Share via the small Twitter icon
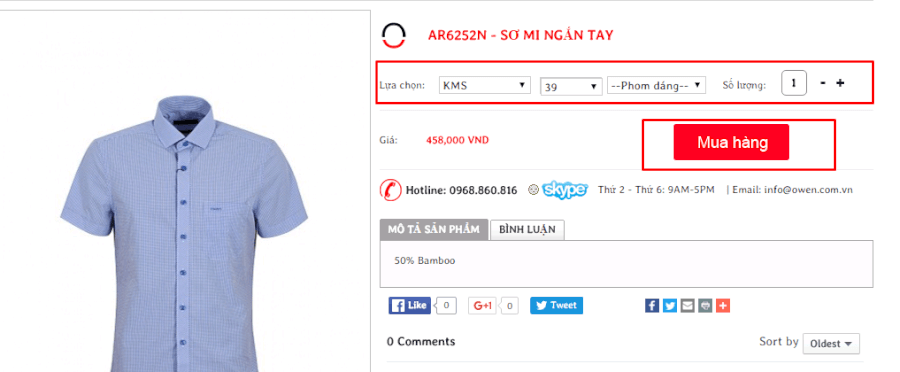The height and width of the screenshot is (372, 900). (669, 305)
